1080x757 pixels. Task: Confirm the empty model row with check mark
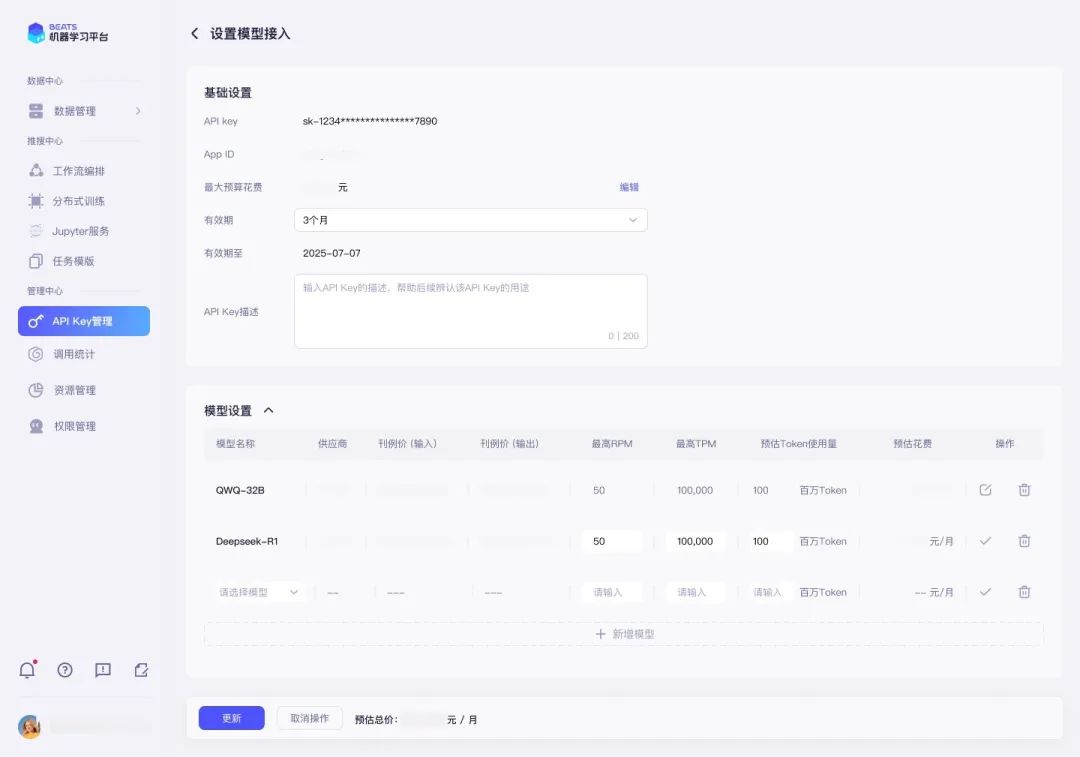click(x=986, y=591)
